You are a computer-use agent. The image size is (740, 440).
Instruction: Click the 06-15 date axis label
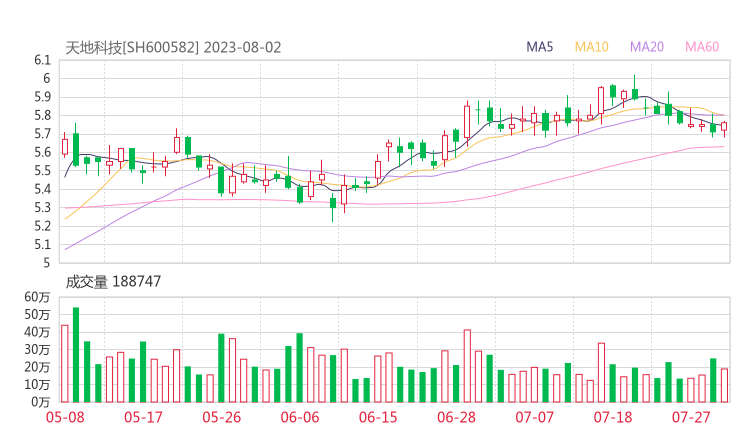[378, 417]
